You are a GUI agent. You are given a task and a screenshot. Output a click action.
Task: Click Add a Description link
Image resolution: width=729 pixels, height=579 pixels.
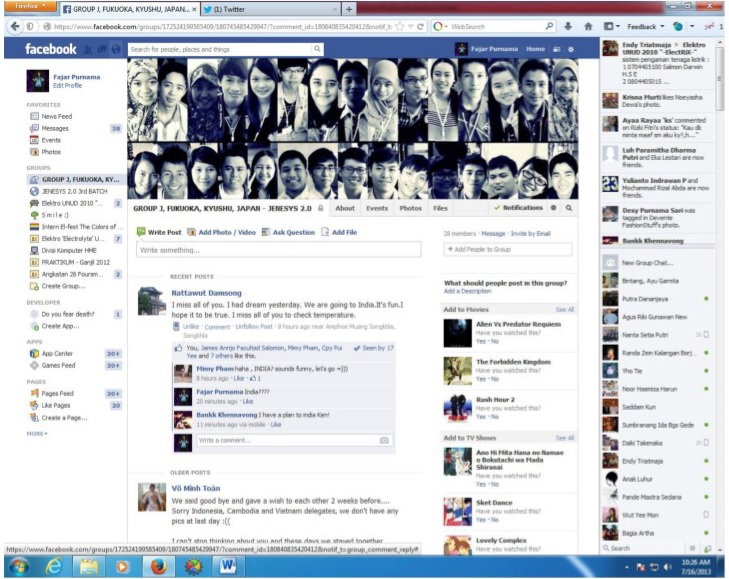point(467,291)
